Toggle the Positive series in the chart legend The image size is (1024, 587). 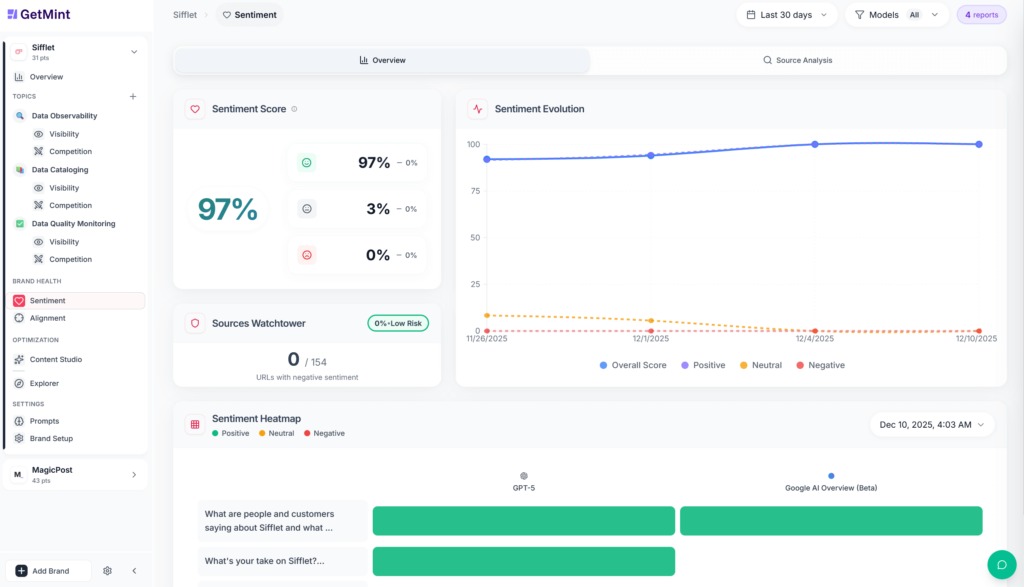[703, 365]
